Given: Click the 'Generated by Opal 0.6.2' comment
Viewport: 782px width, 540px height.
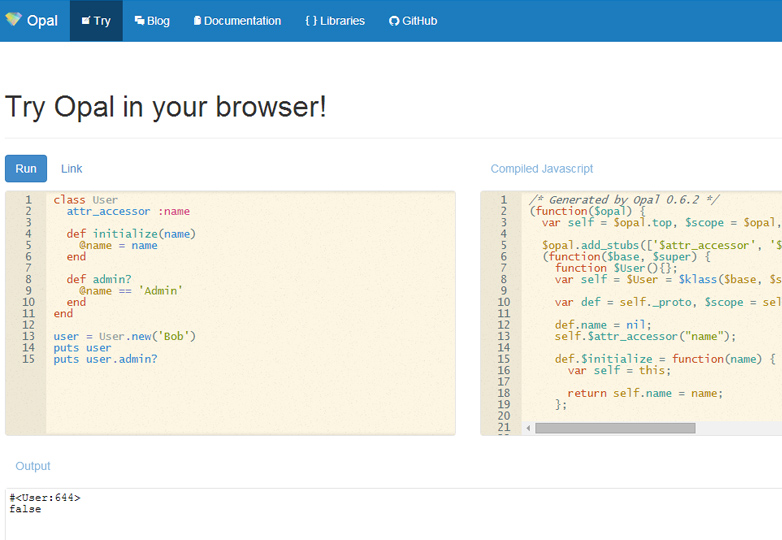Looking at the screenshot, I should (x=624, y=199).
